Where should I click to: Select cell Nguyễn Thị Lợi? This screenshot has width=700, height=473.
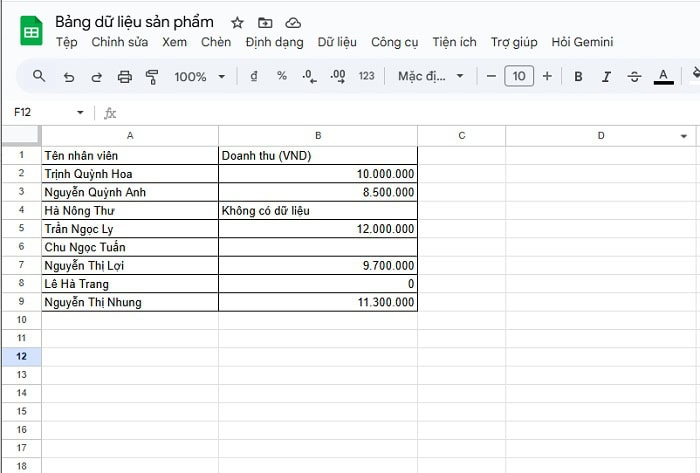tap(130, 266)
